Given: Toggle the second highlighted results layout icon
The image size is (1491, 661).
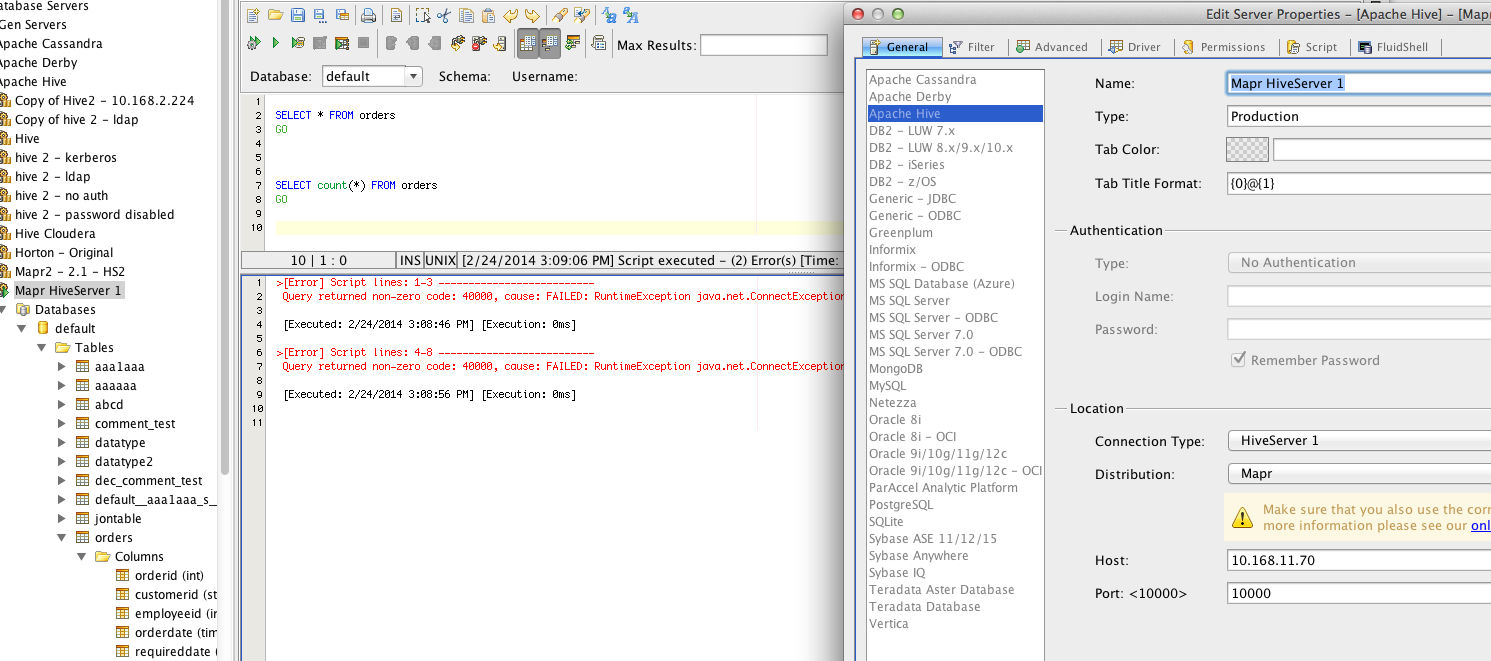Looking at the screenshot, I should click(550, 43).
